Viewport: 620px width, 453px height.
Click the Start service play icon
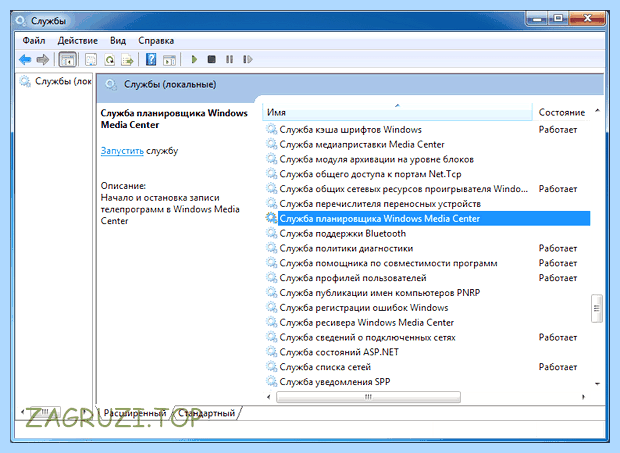pyautogui.click(x=194, y=59)
